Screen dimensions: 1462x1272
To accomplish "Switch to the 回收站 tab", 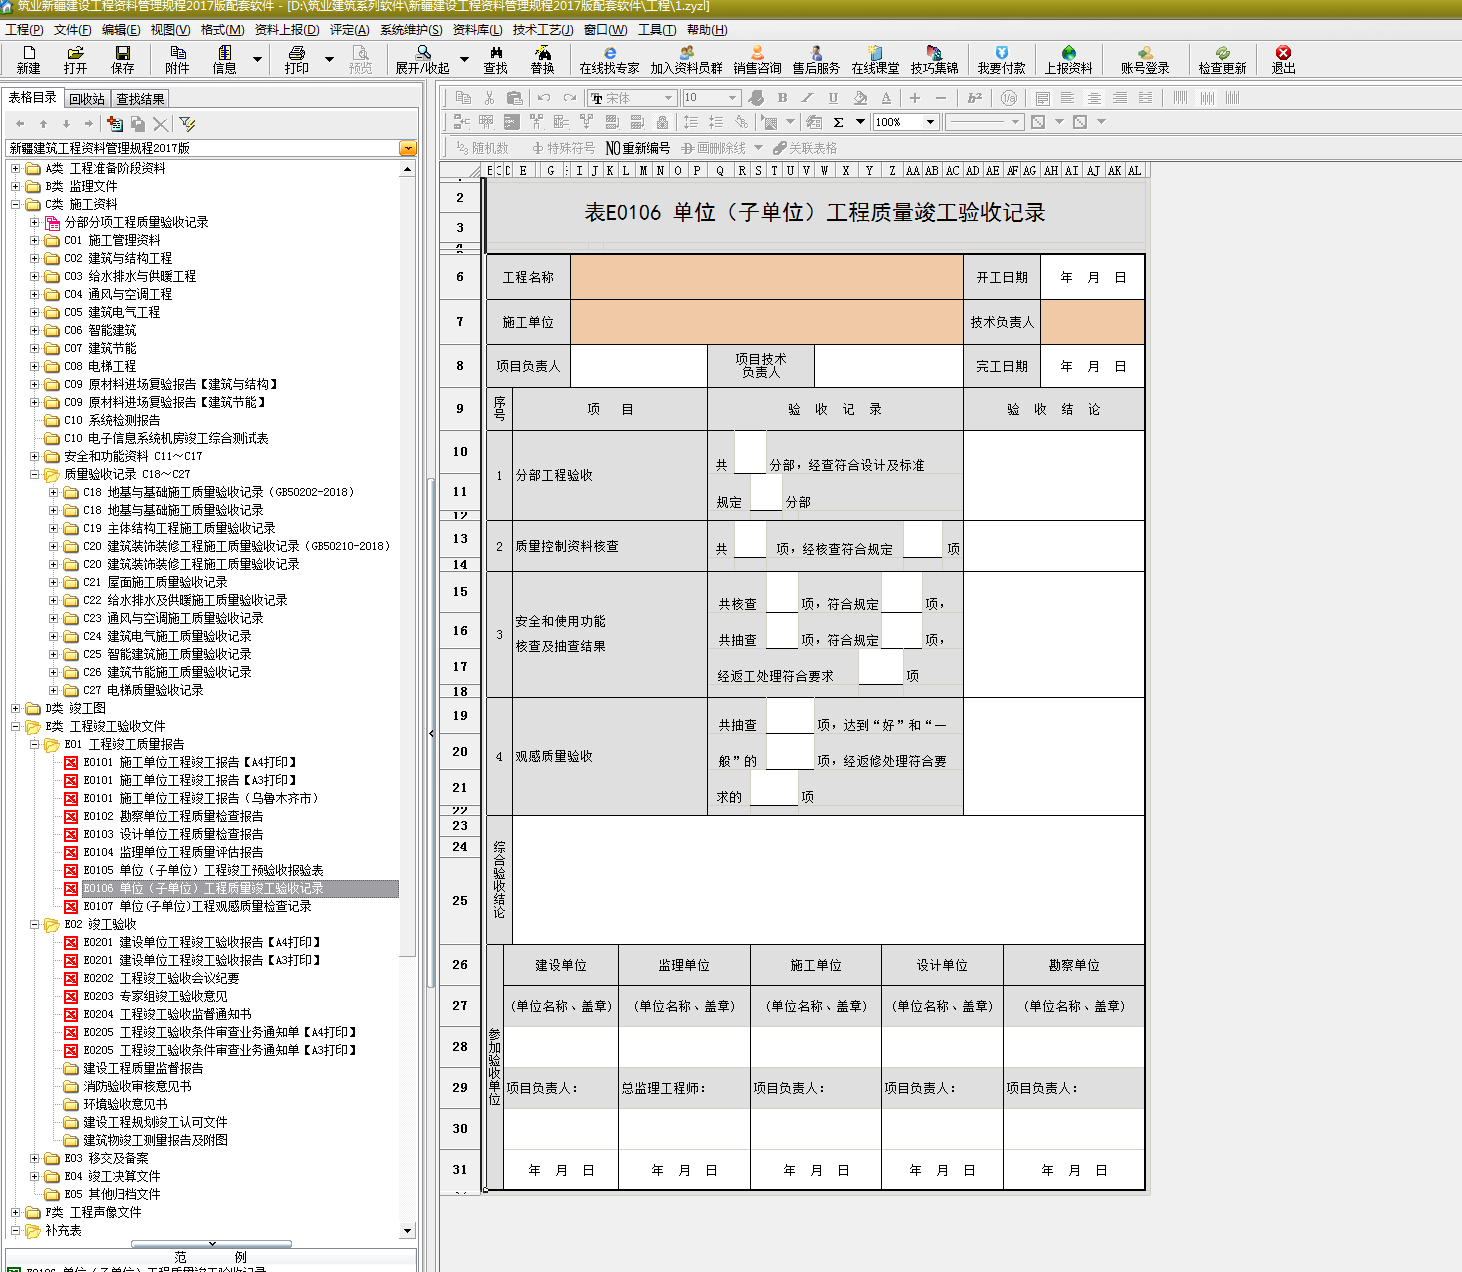I will click(87, 99).
